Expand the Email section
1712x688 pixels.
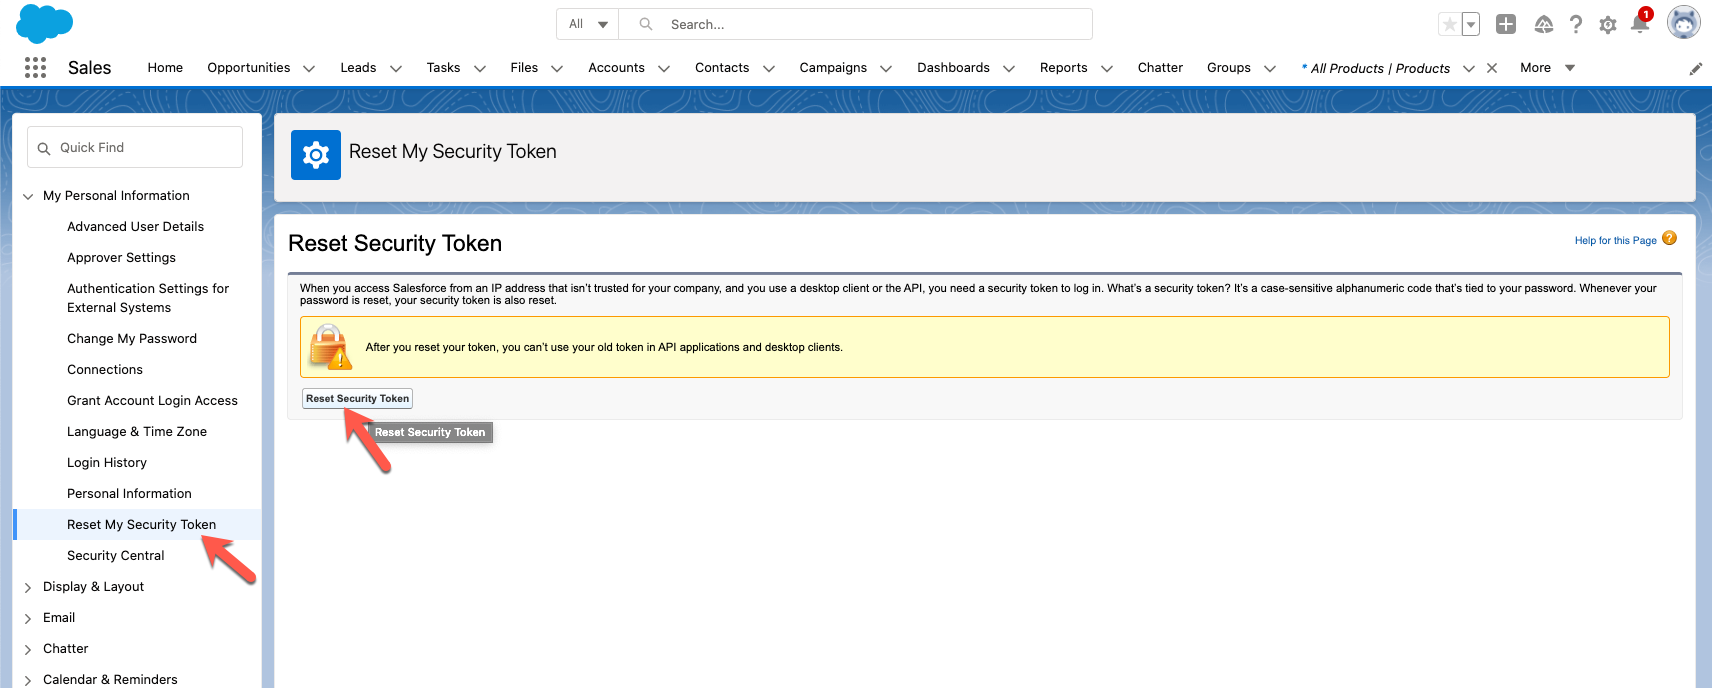click(x=28, y=619)
